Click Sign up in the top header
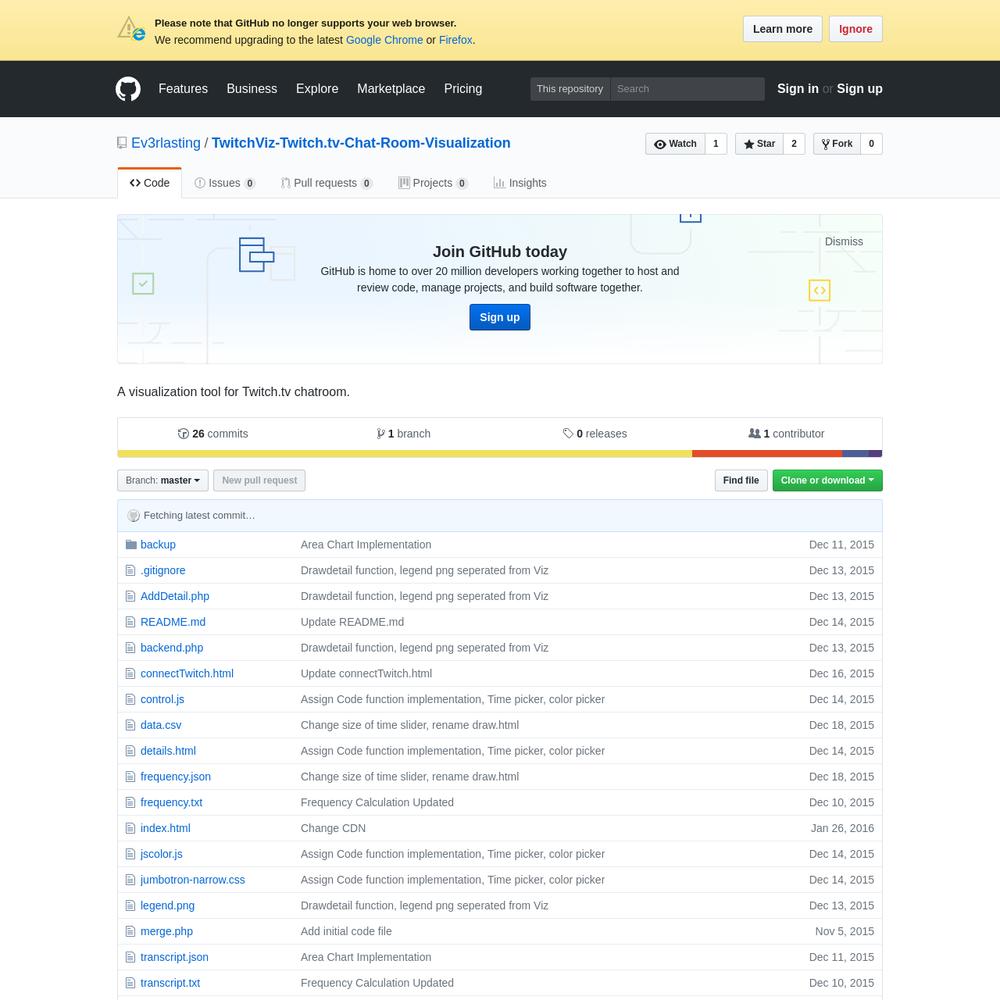1000x1000 pixels. point(859,89)
